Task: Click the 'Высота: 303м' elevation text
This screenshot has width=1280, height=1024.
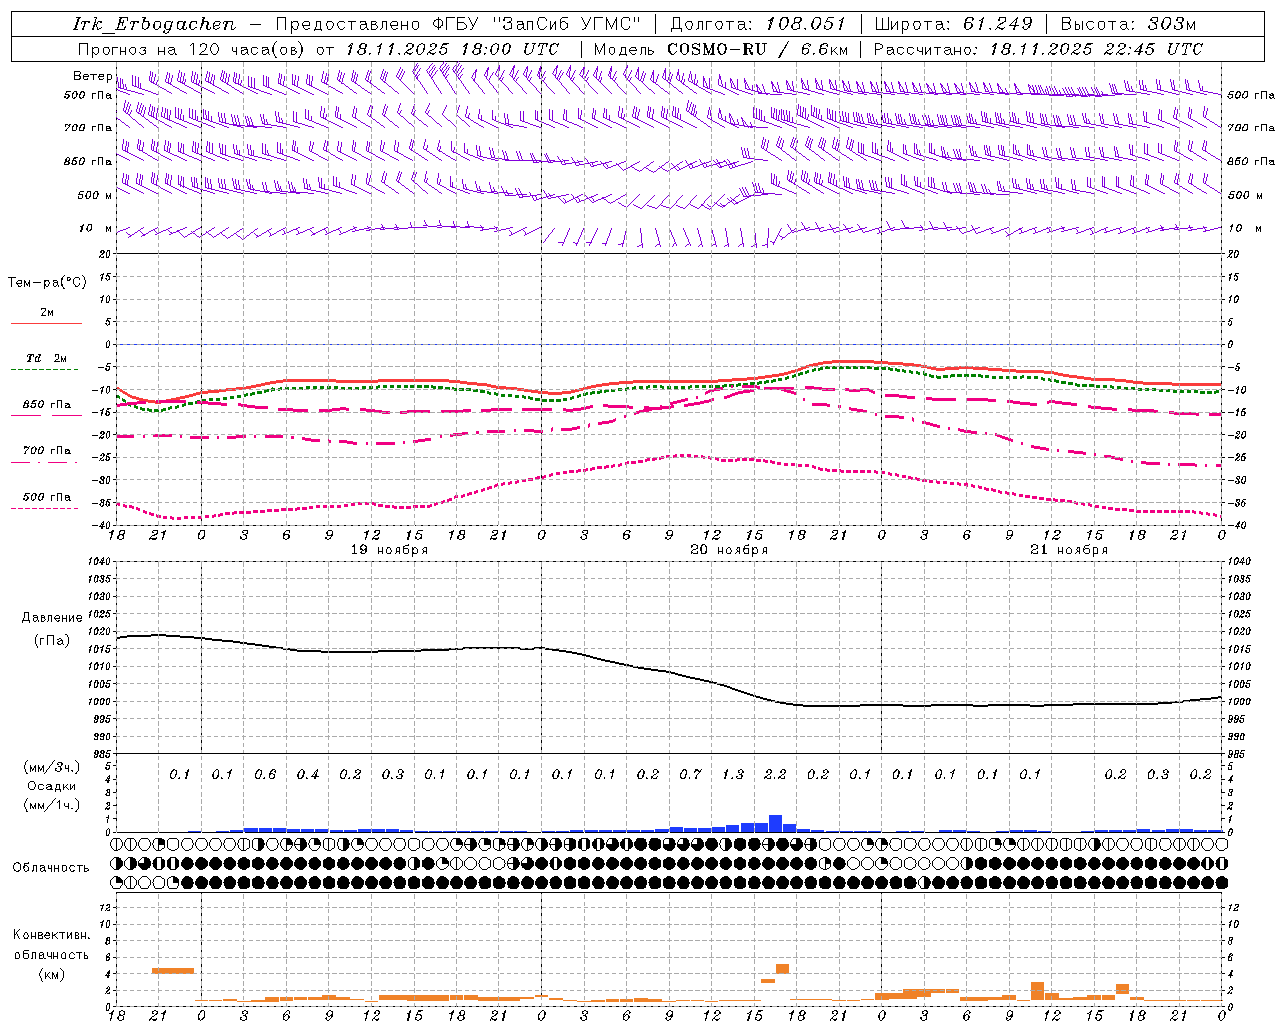Action: (x=1128, y=24)
